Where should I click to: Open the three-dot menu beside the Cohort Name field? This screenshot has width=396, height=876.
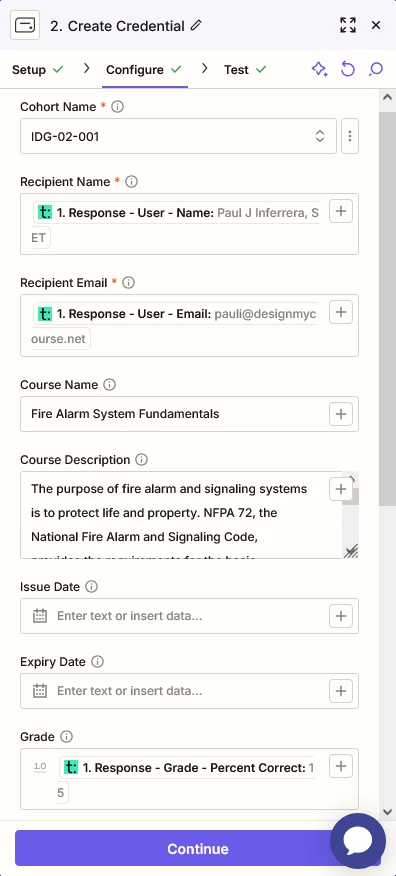point(350,136)
